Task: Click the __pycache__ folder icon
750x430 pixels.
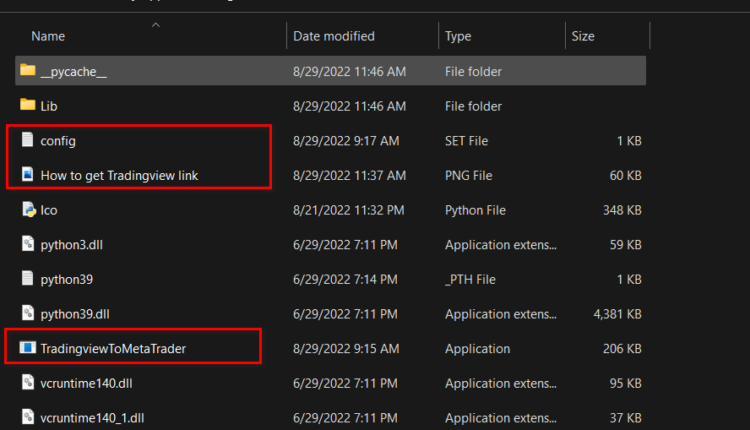Action: point(28,71)
